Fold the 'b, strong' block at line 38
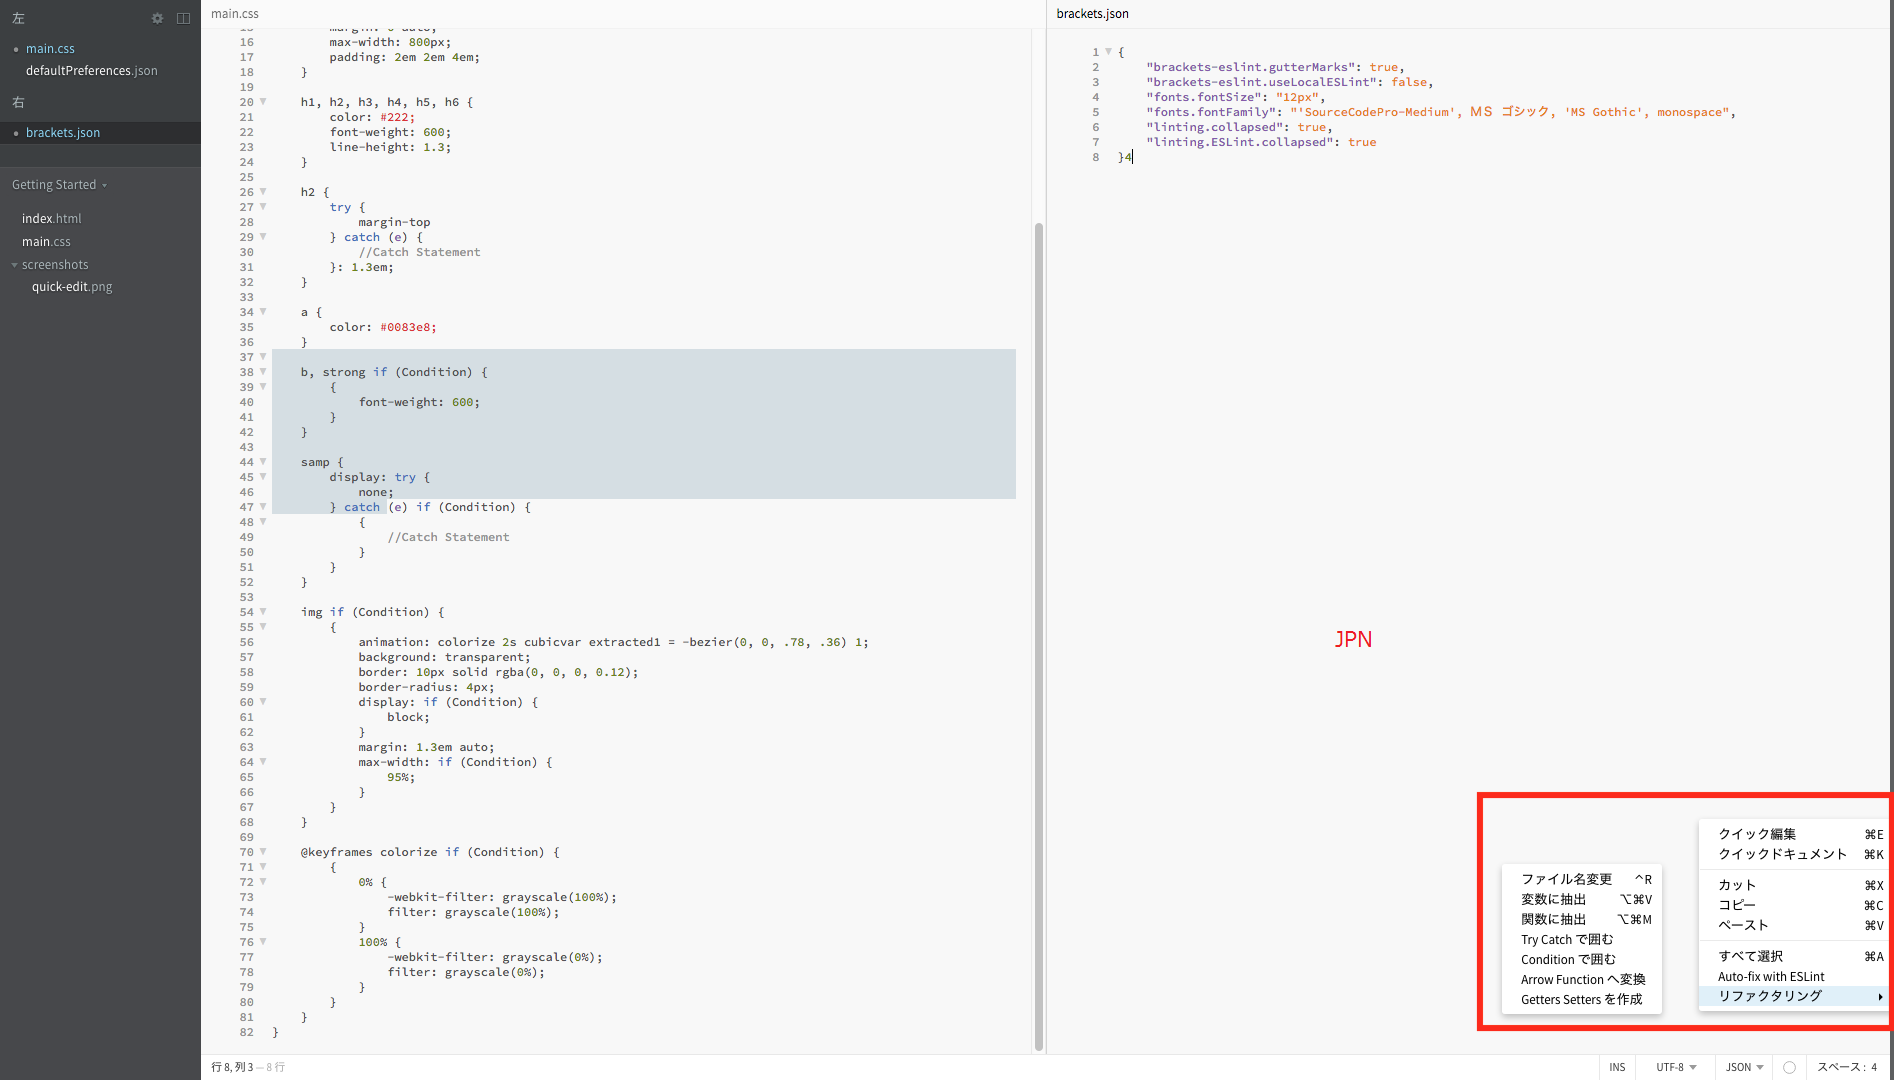This screenshot has height=1080, width=1894. pyautogui.click(x=263, y=372)
